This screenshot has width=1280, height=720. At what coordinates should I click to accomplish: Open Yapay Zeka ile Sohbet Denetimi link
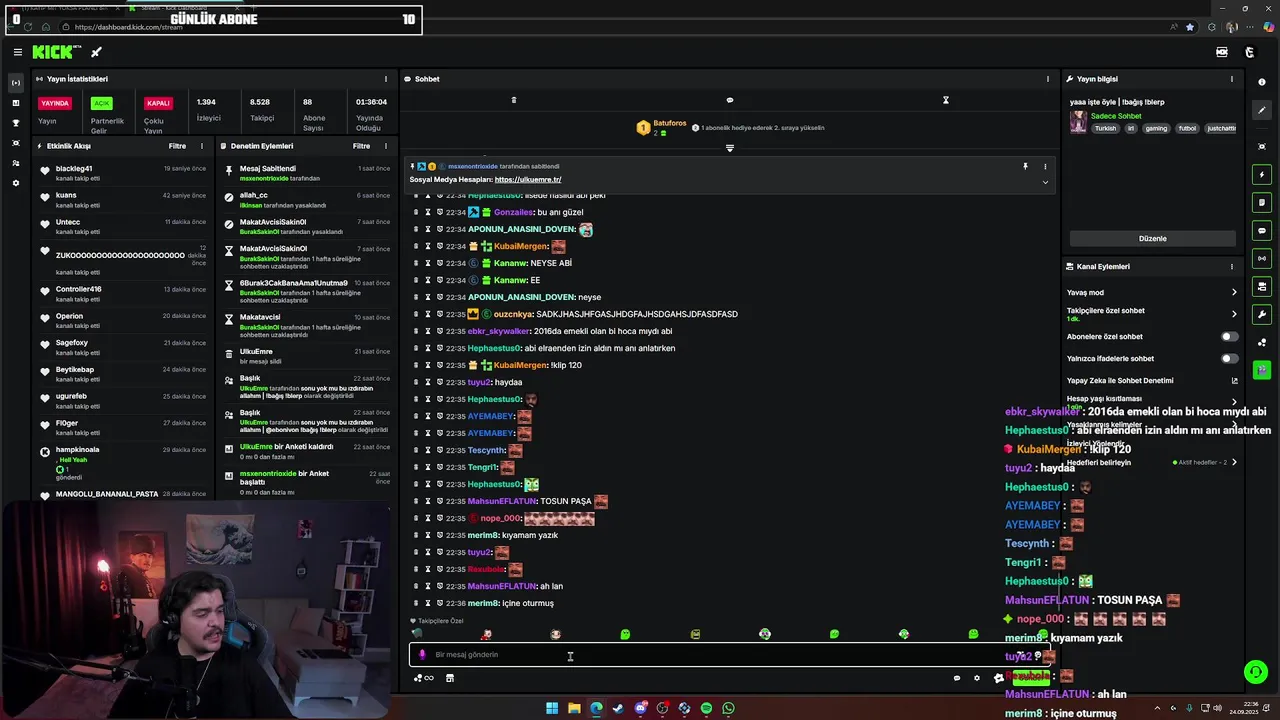click(1152, 381)
